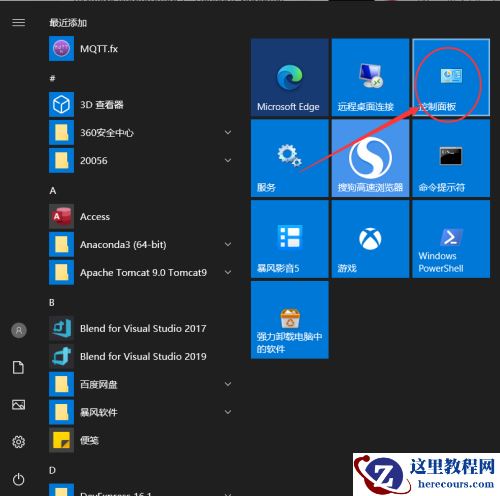The height and width of the screenshot is (496, 500).
Task: Expand the Apache Tomcat 9.0 Tomcat9 chevron
Action: click(228, 272)
